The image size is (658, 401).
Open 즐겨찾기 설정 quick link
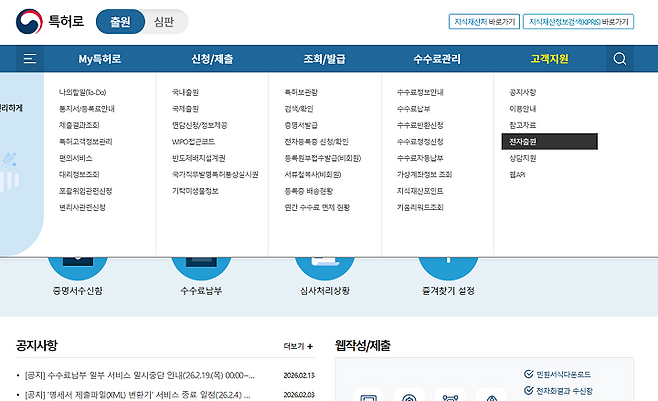pos(448,290)
